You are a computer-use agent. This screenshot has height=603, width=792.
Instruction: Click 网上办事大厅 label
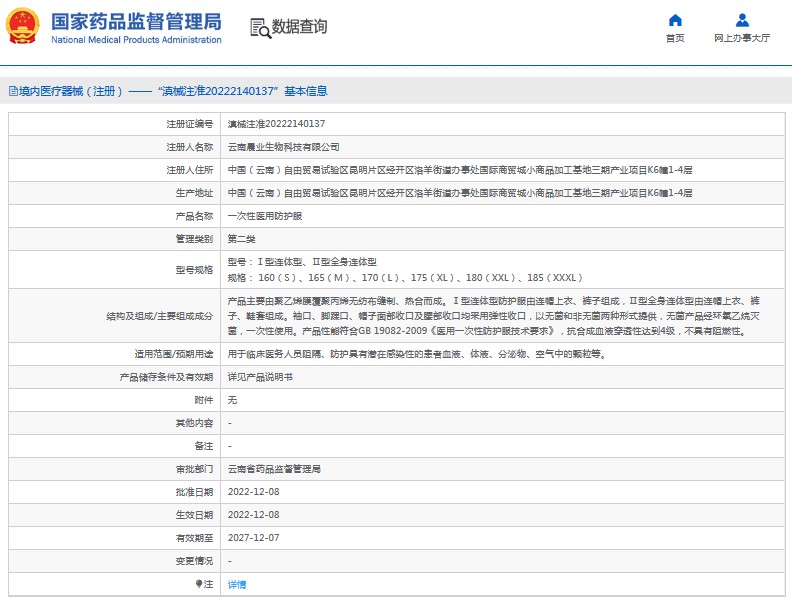(742, 38)
